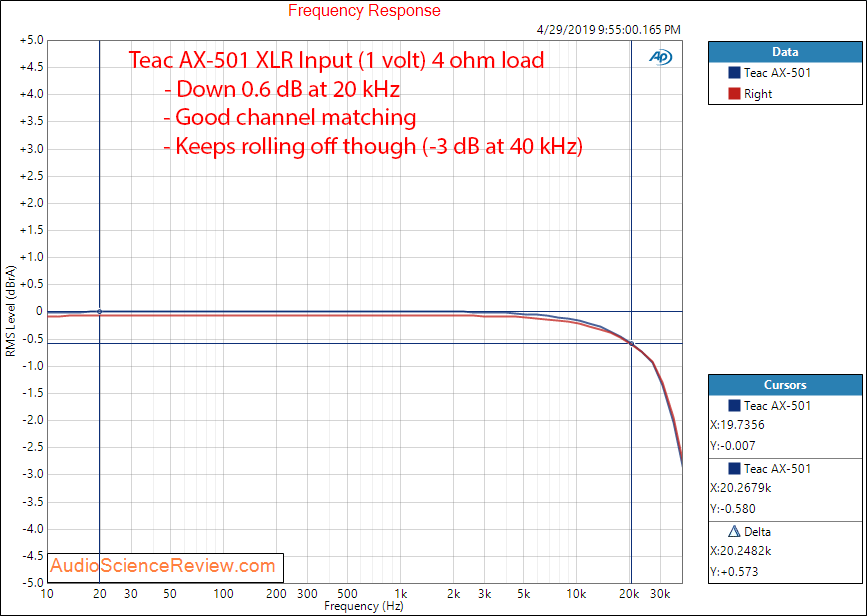Screen dimensions: 867x616
Task: Select the Data legend panel header
Action: [x=785, y=52]
